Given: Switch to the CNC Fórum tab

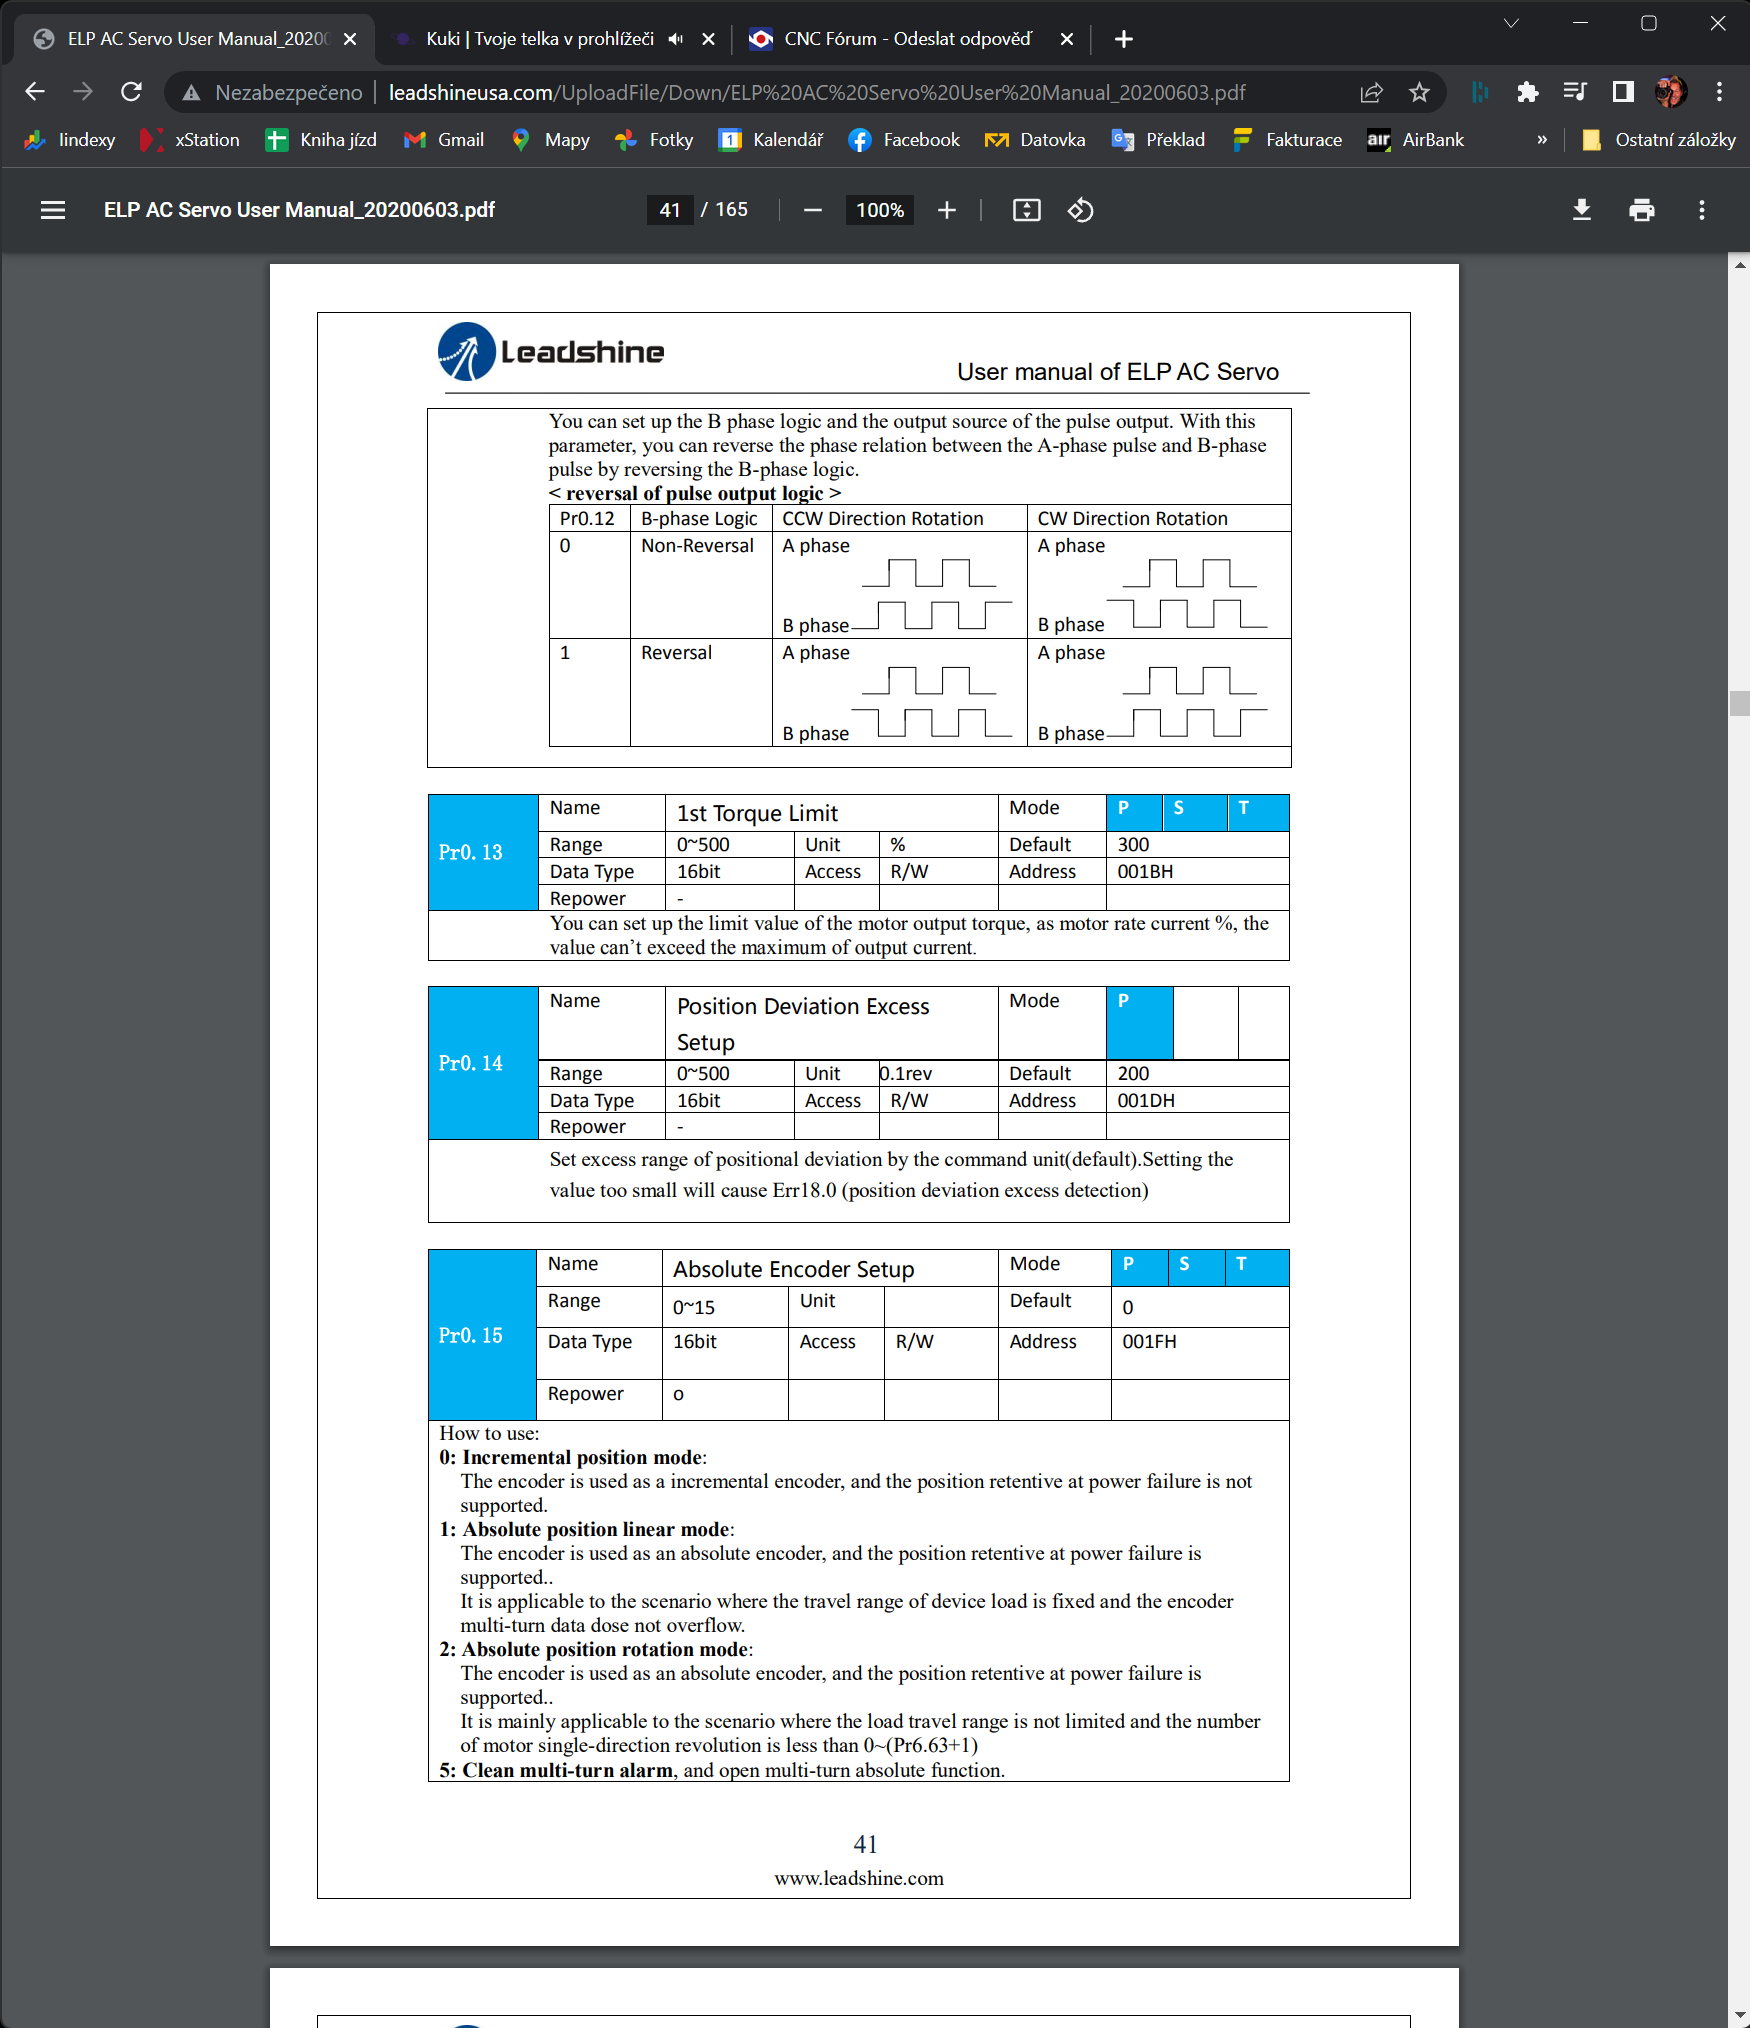Looking at the screenshot, I should 906,39.
